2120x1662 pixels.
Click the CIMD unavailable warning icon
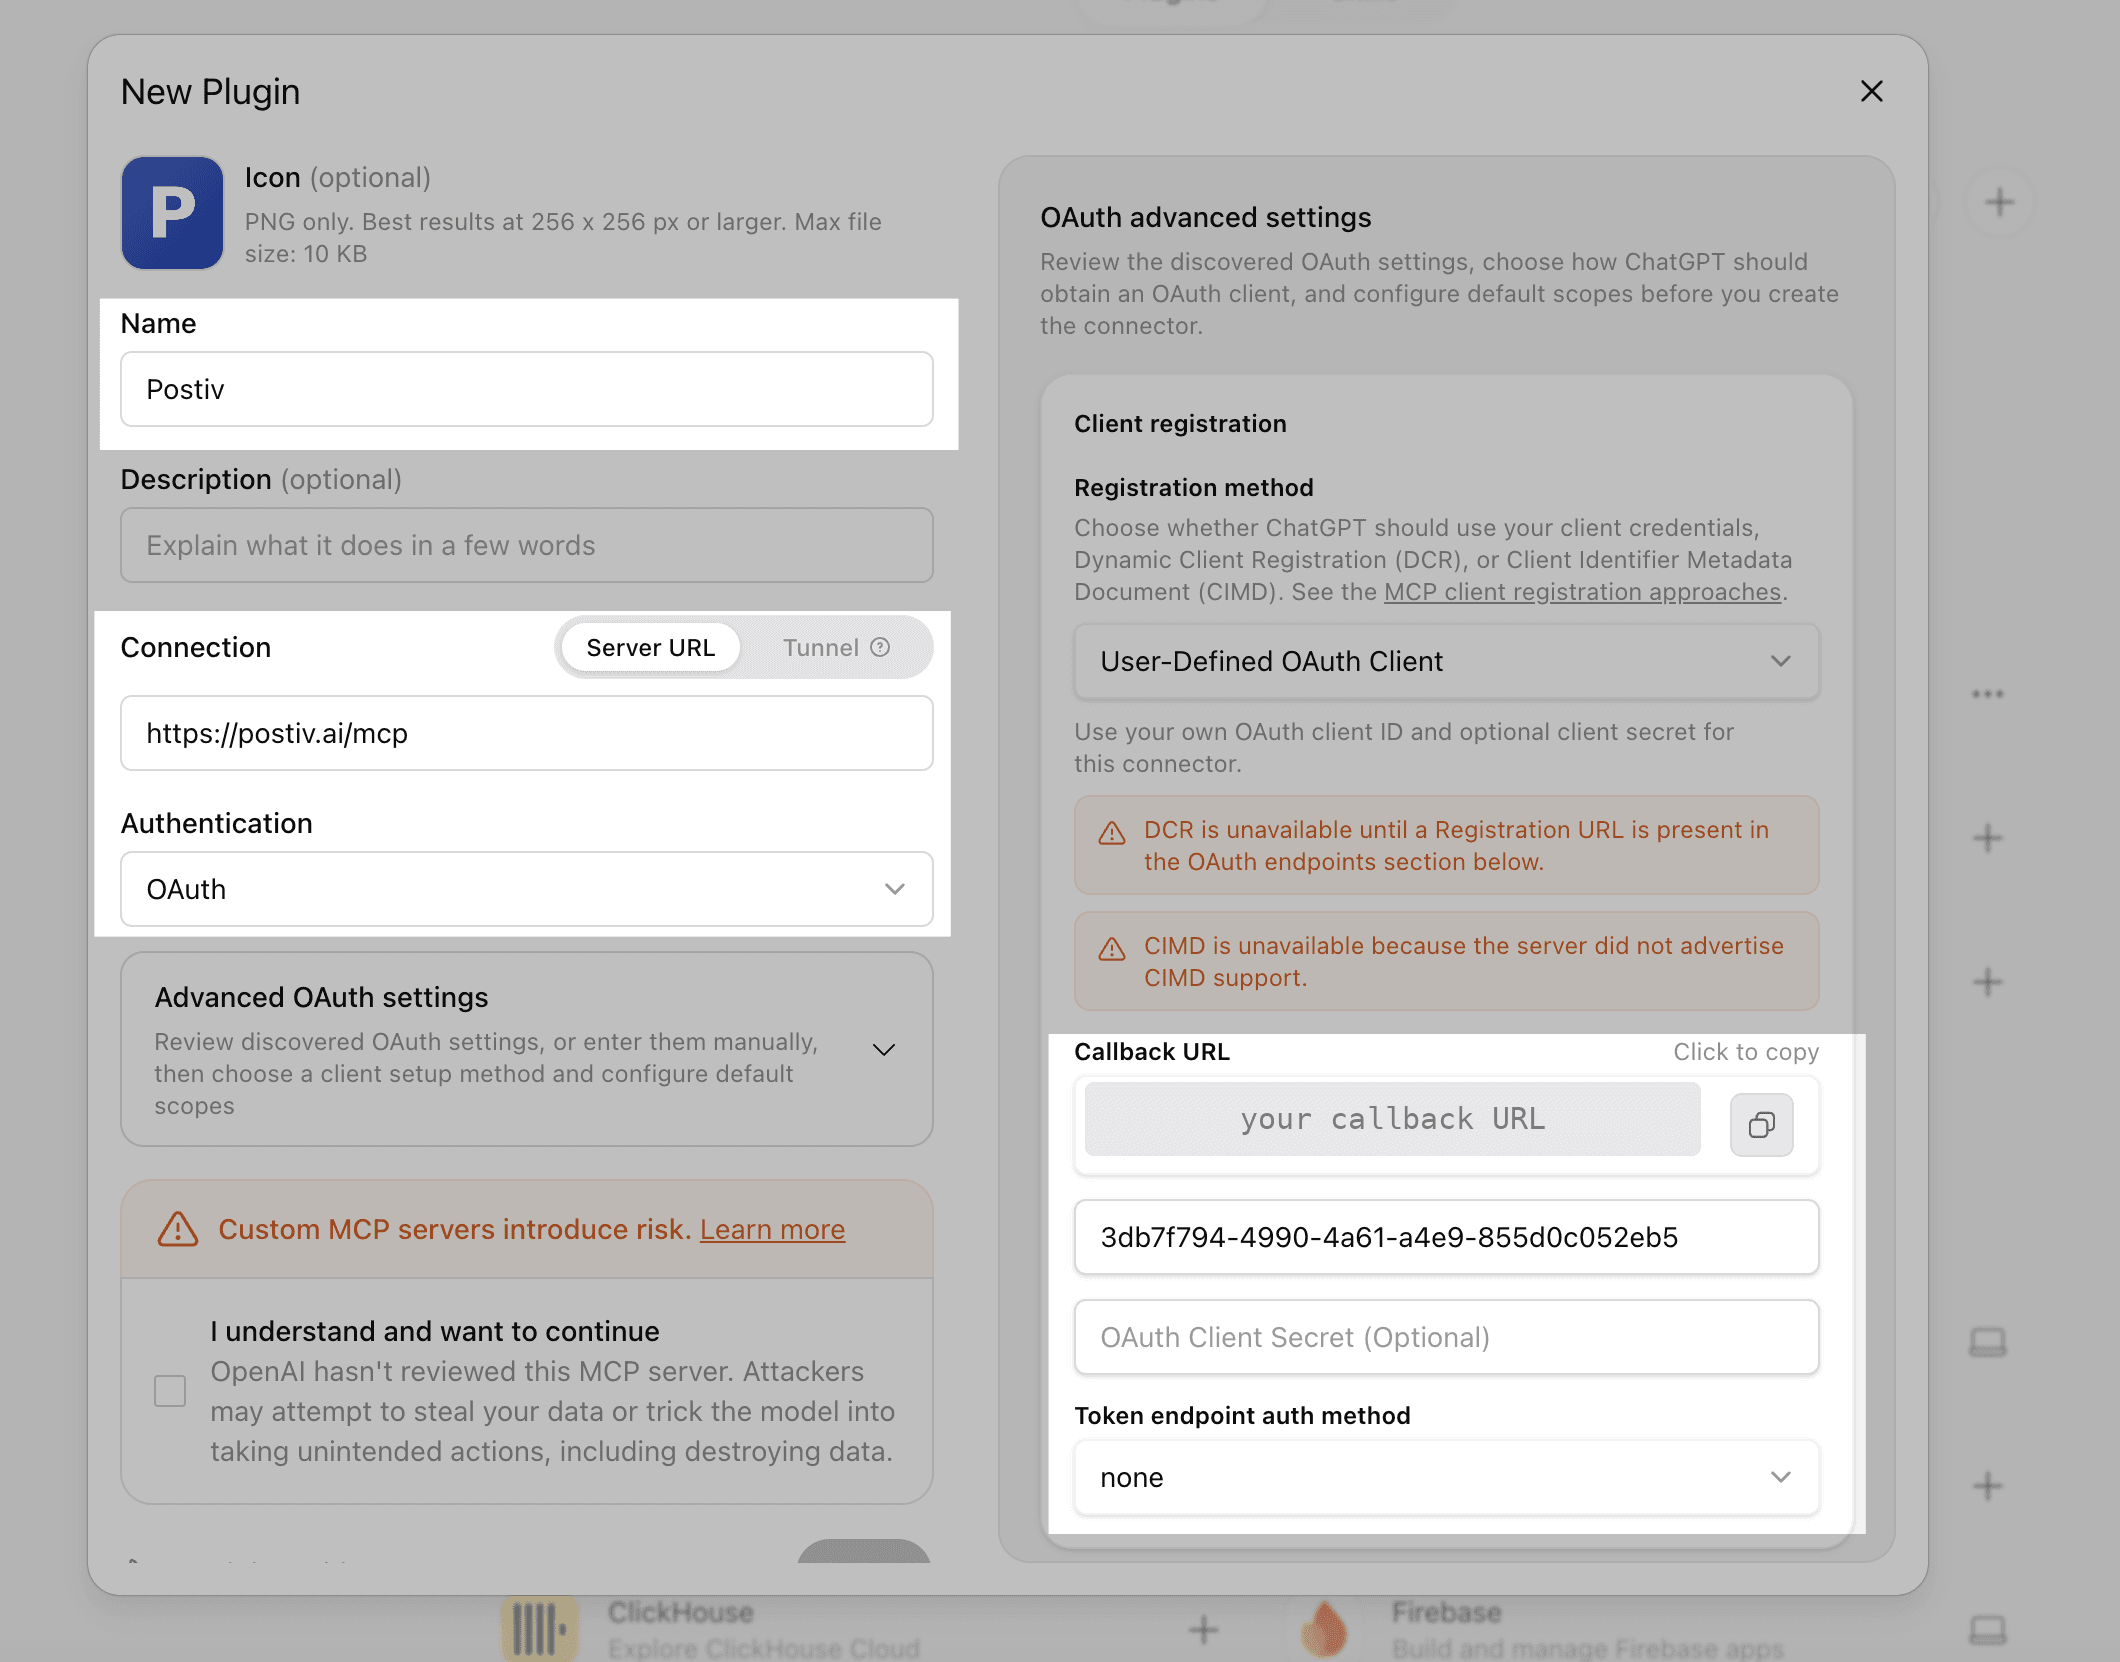click(1112, 949)
